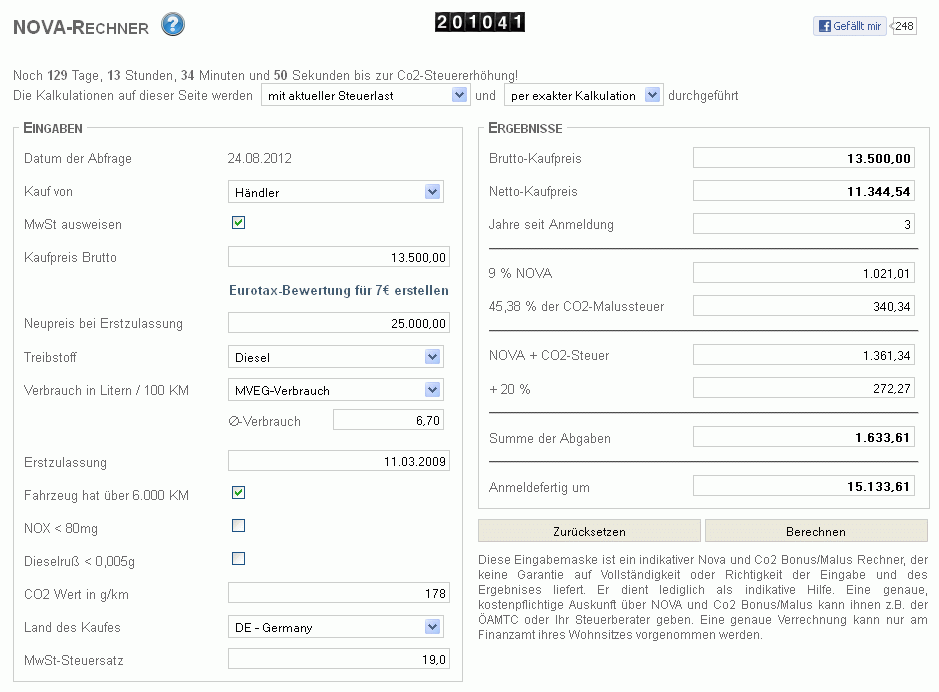The height and width of the screenshot is (692, 939).
Task: Click the 'Summe der Abgaben' result field
Action: click(x=804, y=437)
